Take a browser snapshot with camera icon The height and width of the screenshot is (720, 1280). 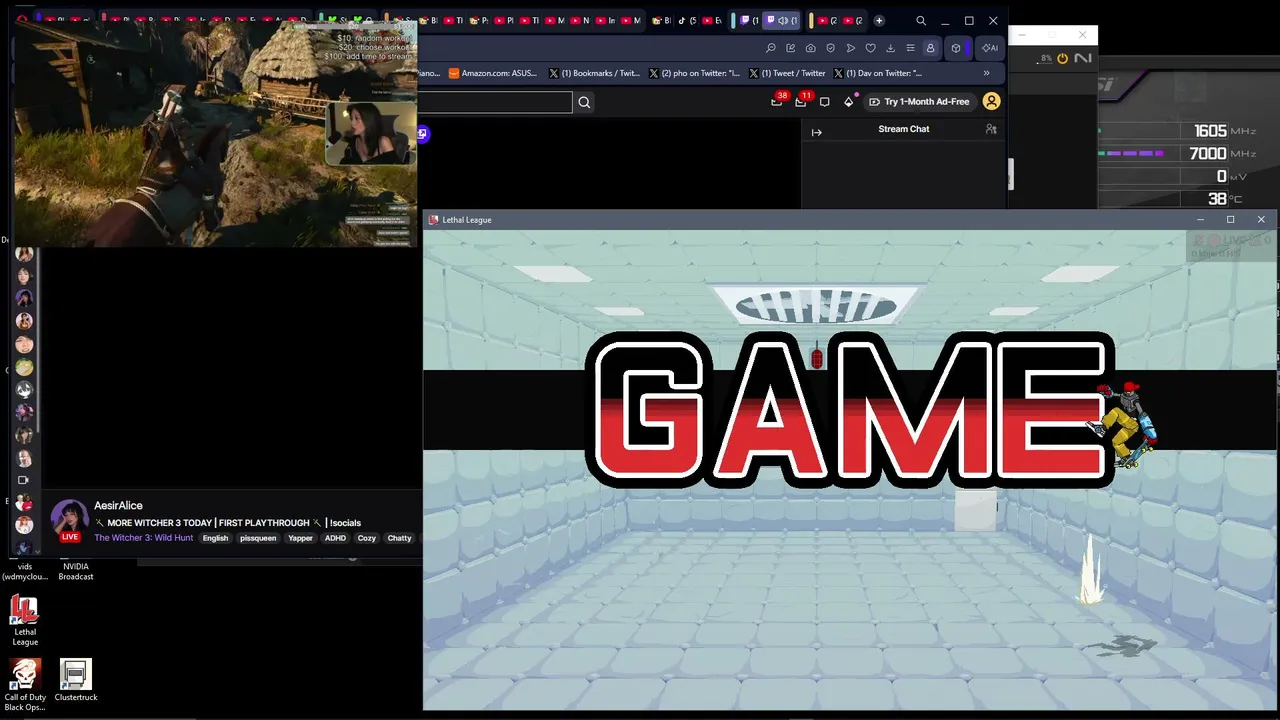pyautogui.click(x=811, y=48)
